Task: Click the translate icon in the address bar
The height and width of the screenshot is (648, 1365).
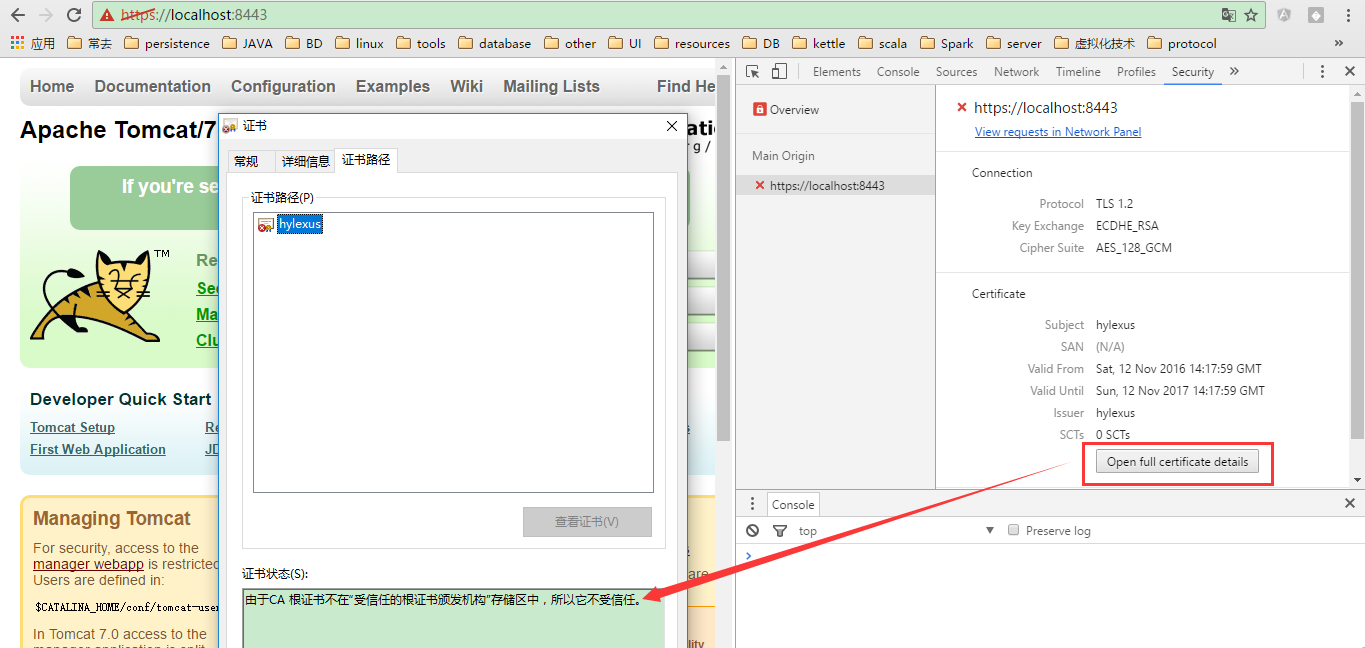Action: [x=1229, y=15]
